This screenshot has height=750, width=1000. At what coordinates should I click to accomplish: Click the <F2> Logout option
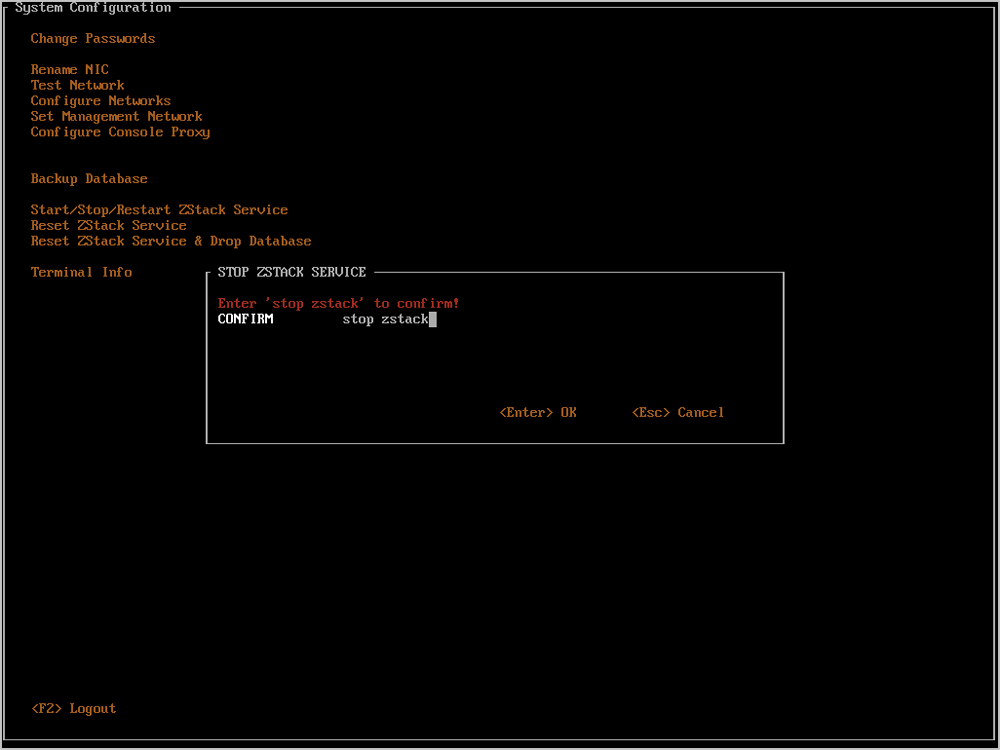click(74, 709)
